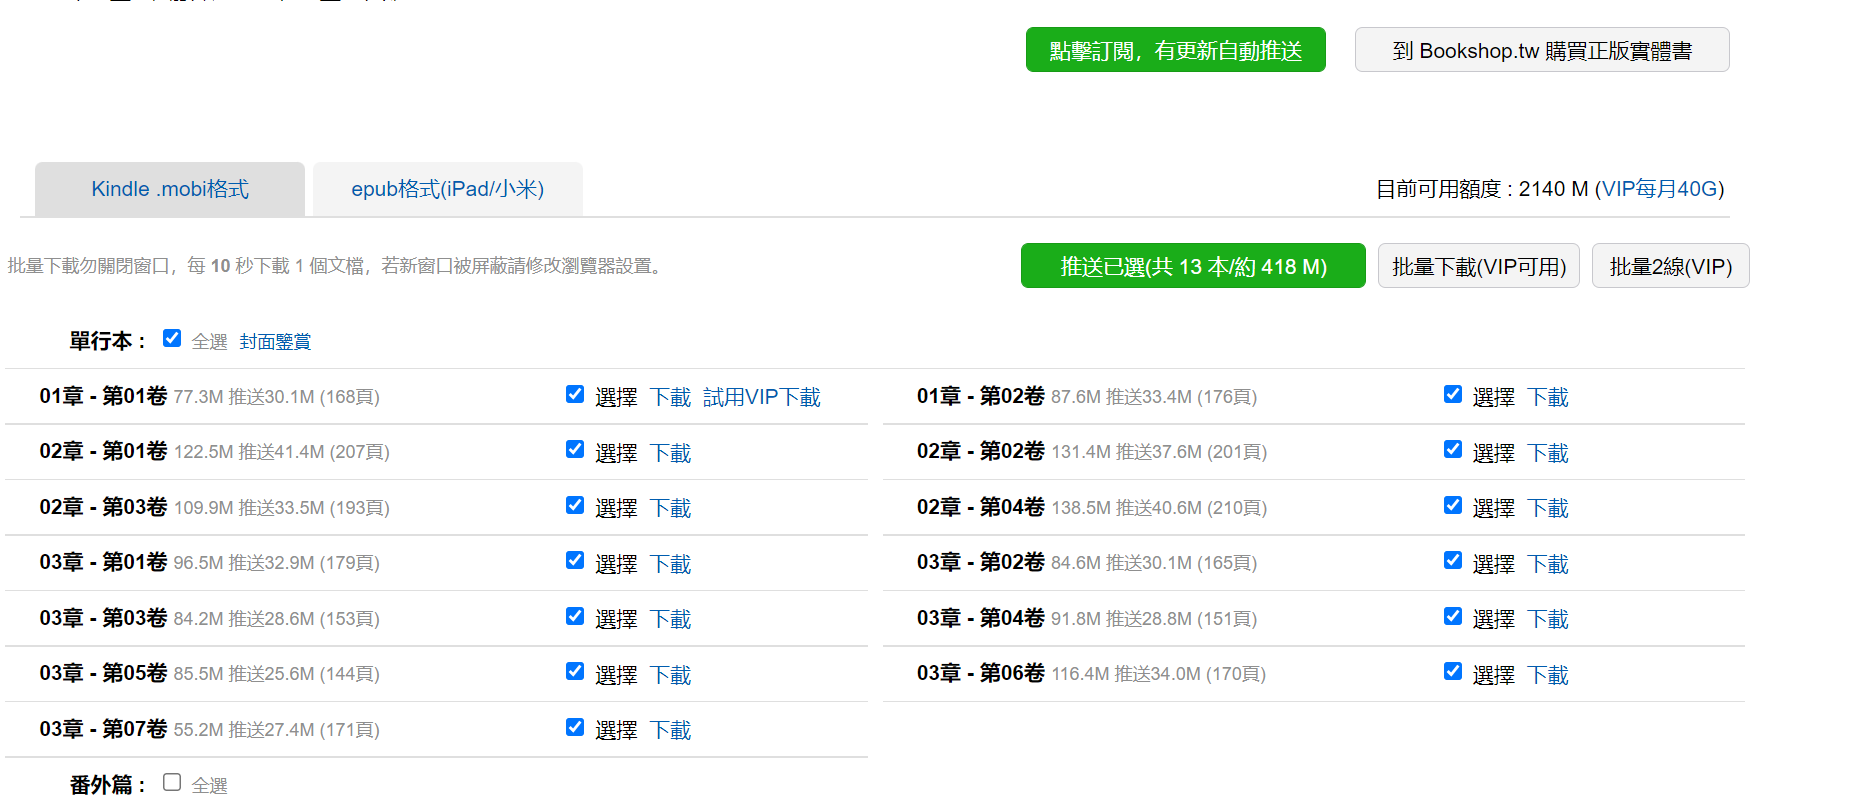
Task: Deselect 01章 - 第01卷 checkbox
Action: tap(575, 394)
